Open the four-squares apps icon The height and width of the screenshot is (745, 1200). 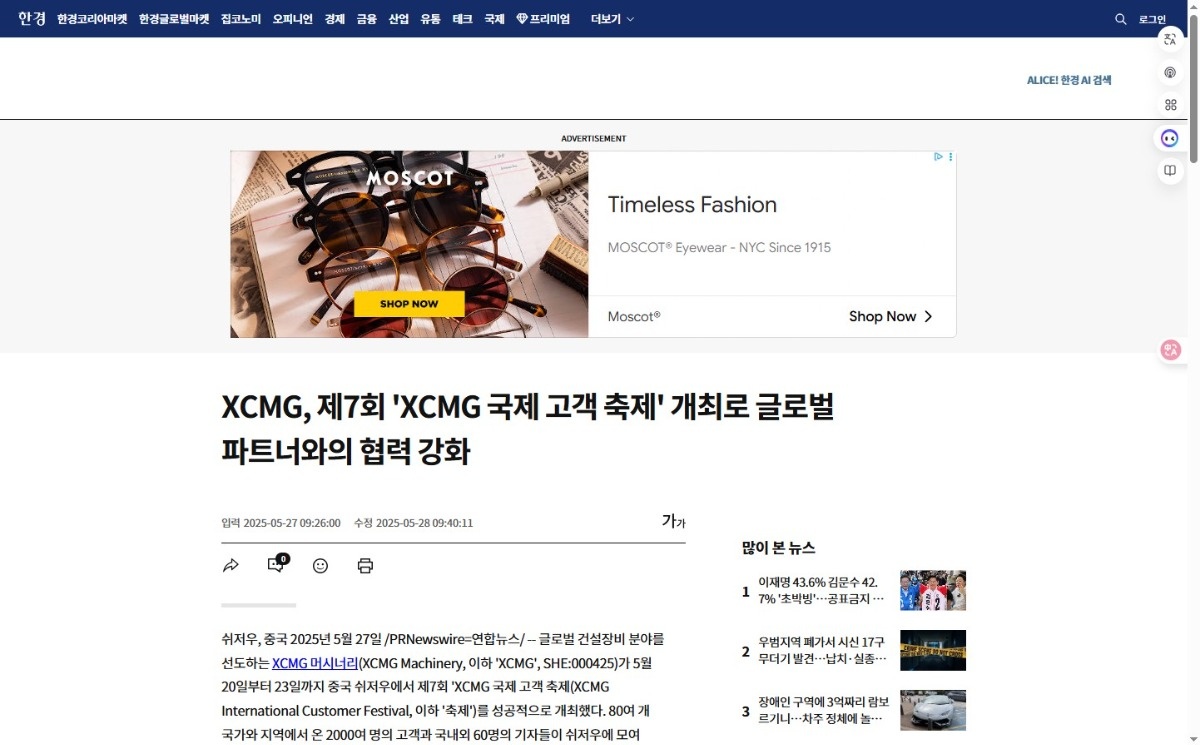click(x=1170, y=105)
